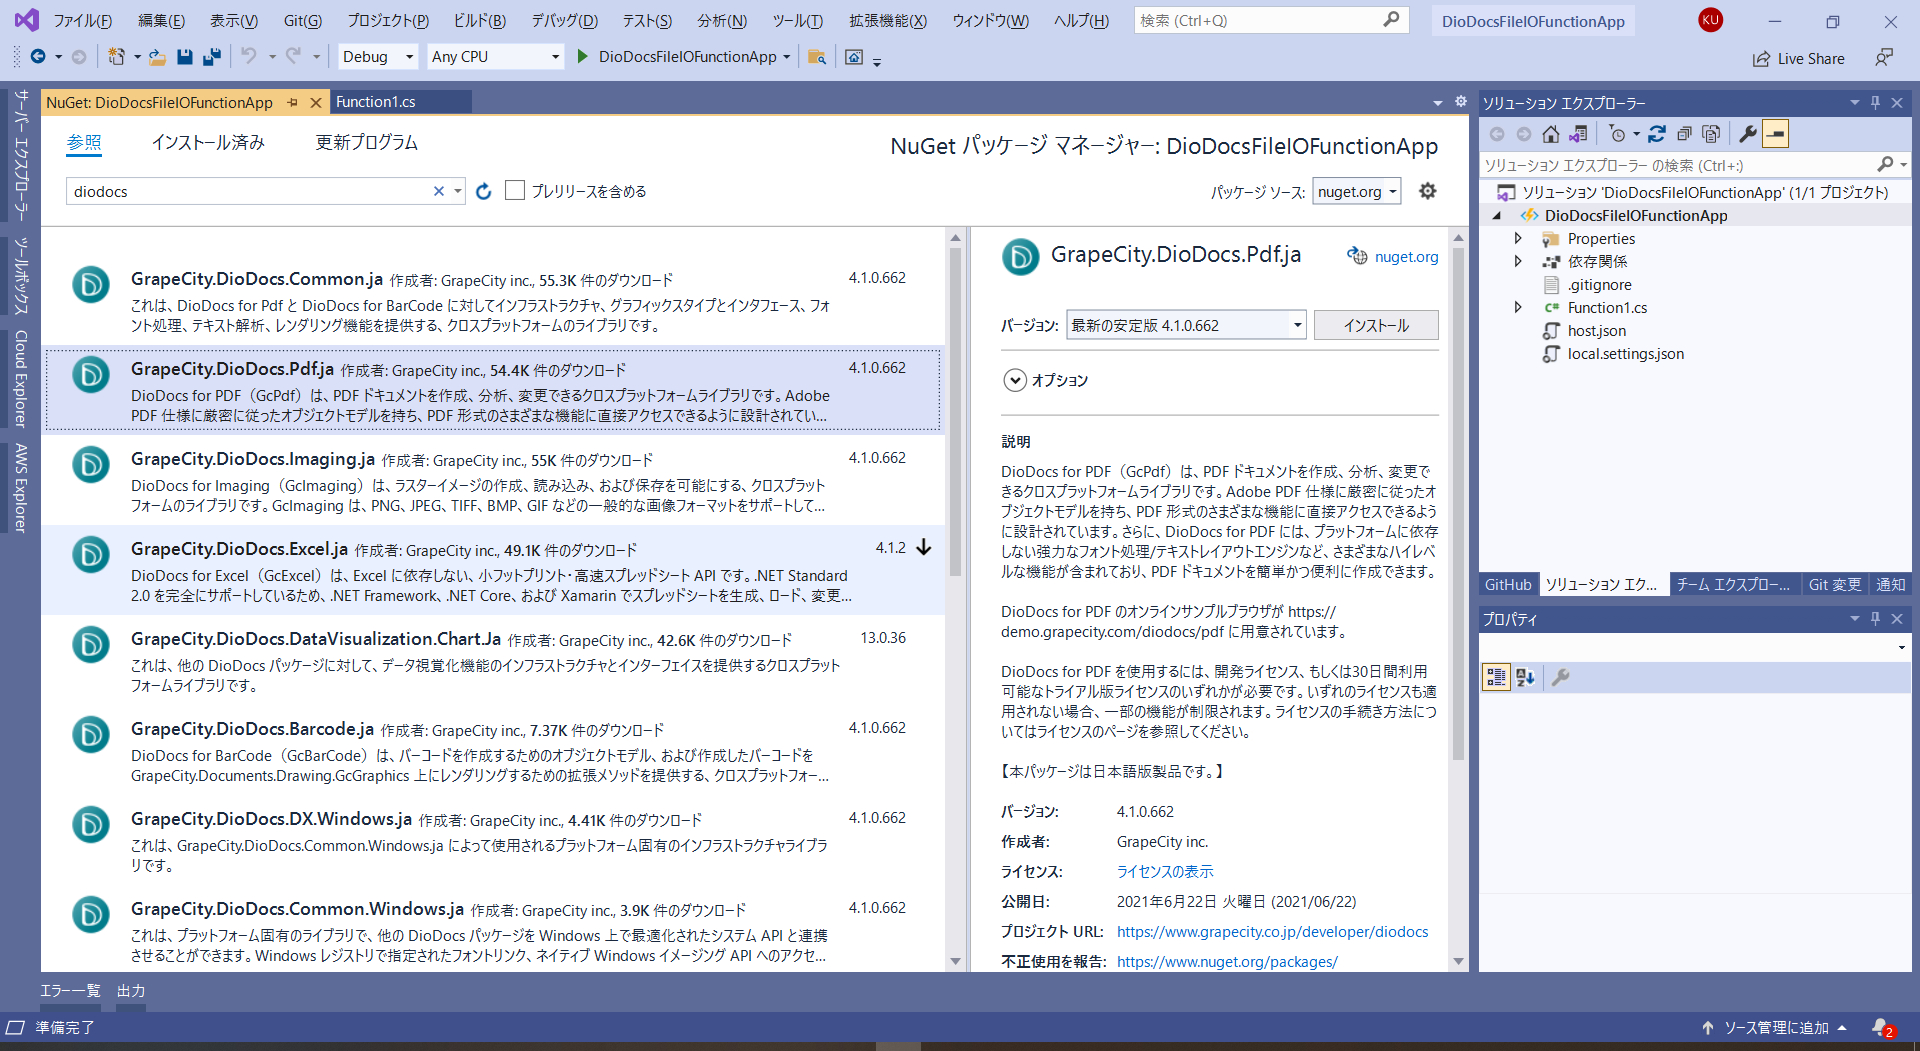Refresh the NuGet package search results
Image resolution: width=1920 pixels, height=1051 pixels.
tap(484, 191)
